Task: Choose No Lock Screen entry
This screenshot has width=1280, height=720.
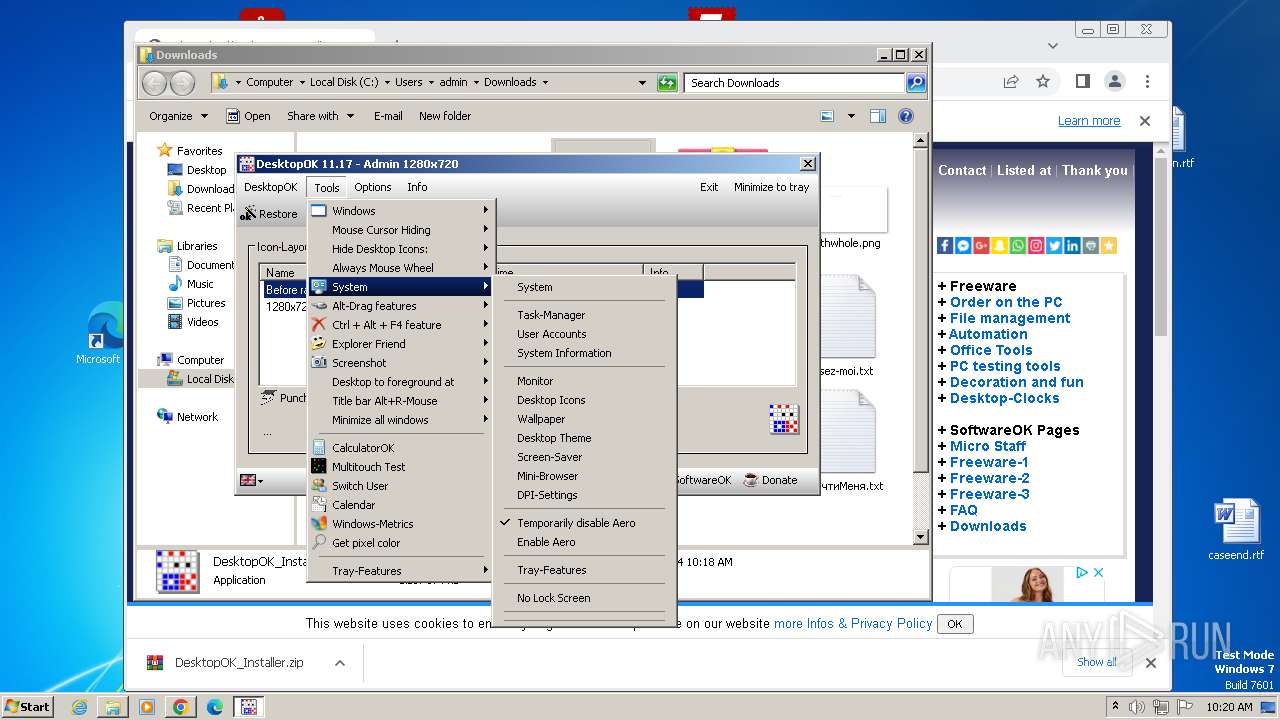Action: click(585, 598)
